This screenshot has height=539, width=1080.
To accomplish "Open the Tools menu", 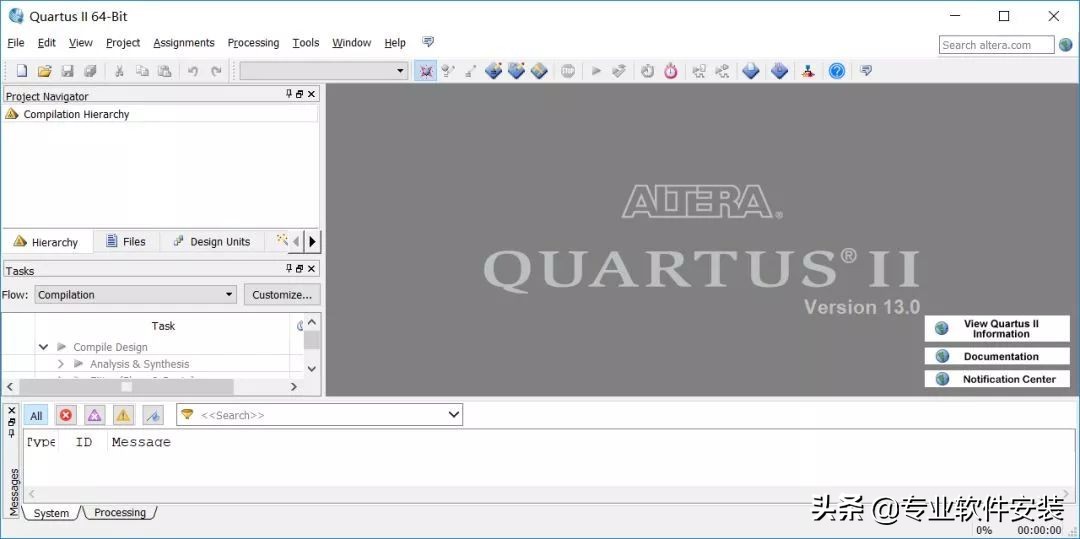I will [x=306, y=43].
